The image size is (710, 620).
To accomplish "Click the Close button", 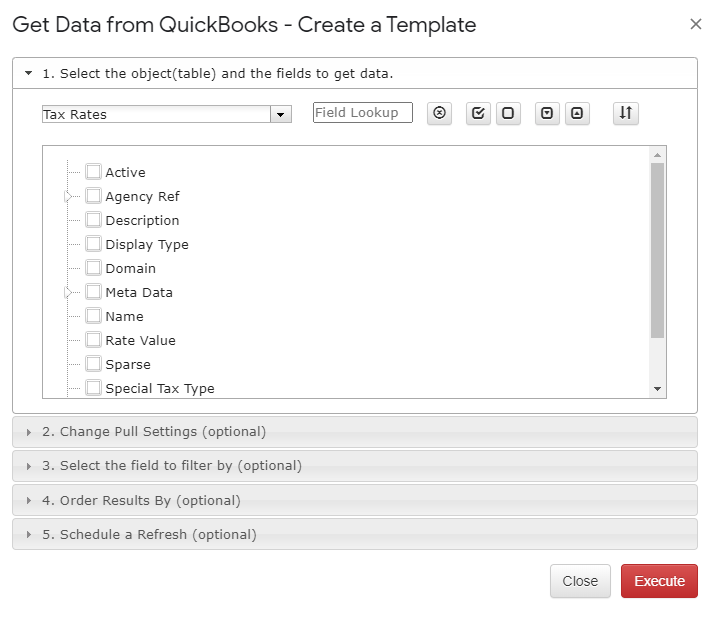I will pyautogui.click(x=580, y=581).
